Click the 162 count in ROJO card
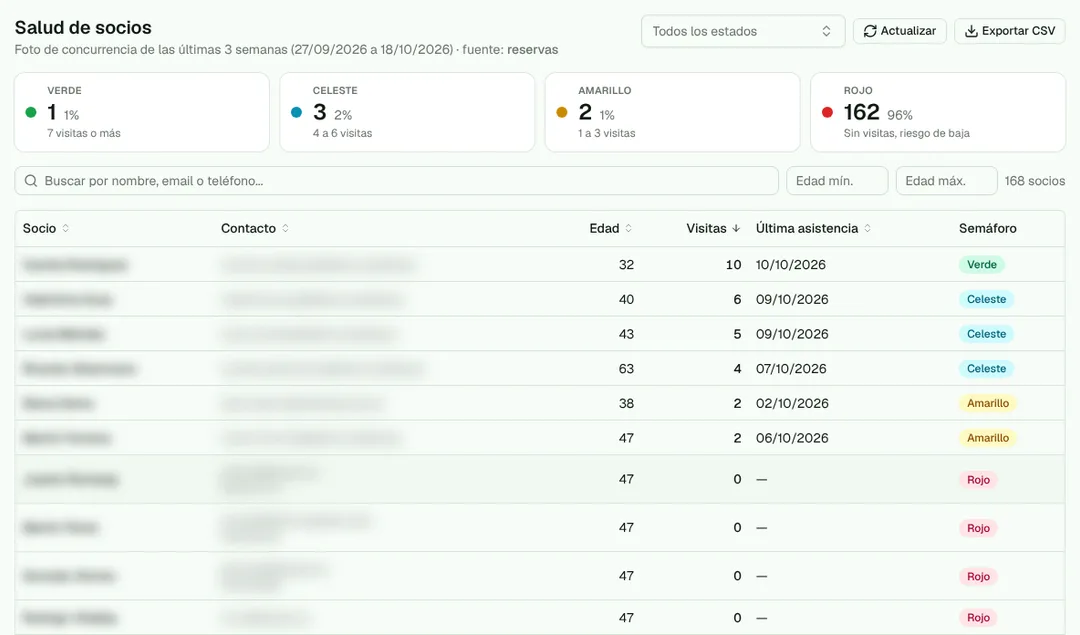The height and width of the screenshot is (635, 1080). [x=862, y=112]
